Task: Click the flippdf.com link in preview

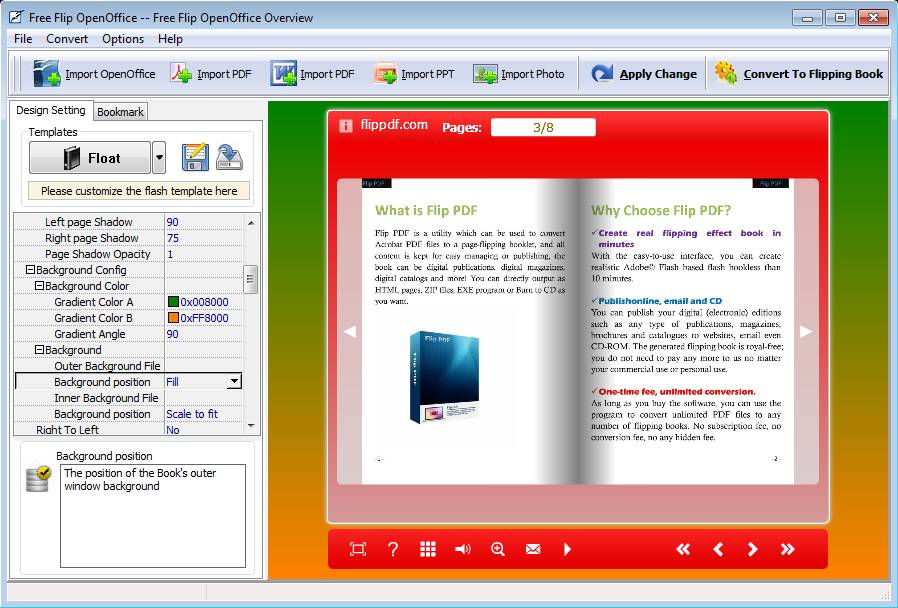Action: (394, 125)
